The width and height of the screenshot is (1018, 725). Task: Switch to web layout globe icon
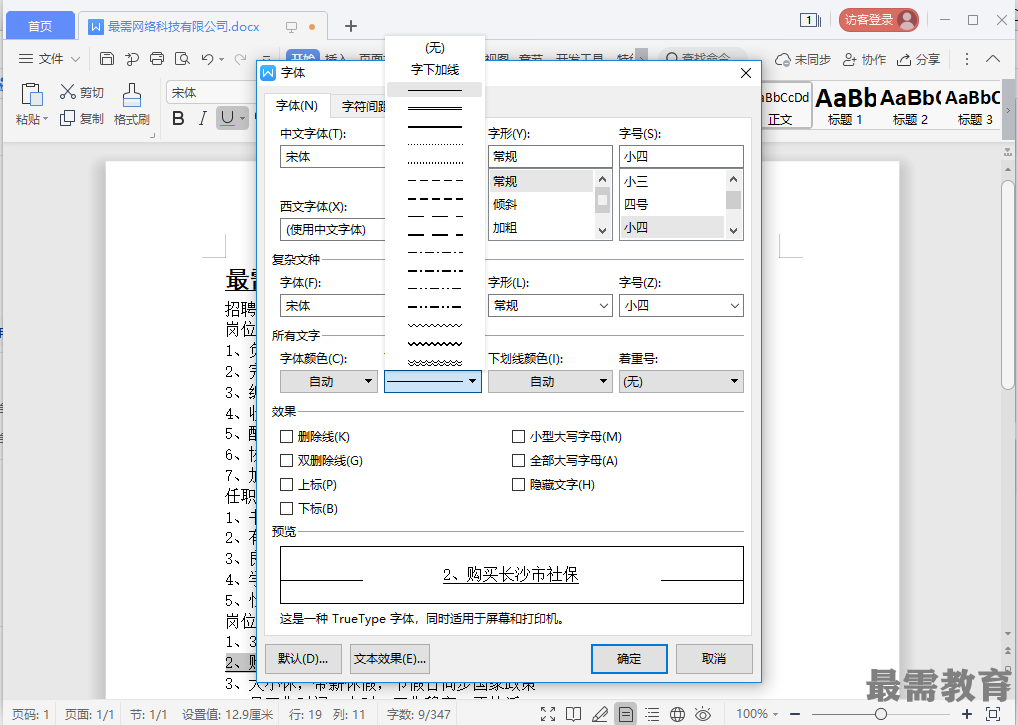click(677, 714)
